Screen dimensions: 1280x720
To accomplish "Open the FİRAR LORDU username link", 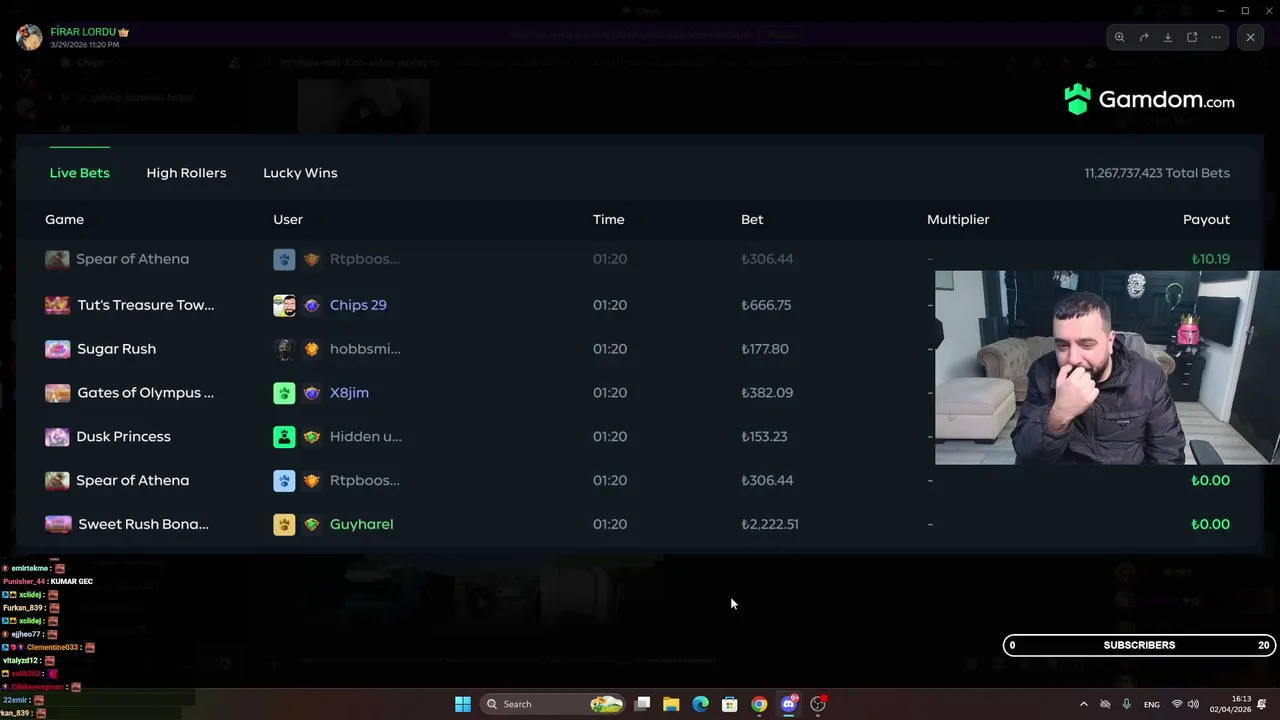I will 90,32.
